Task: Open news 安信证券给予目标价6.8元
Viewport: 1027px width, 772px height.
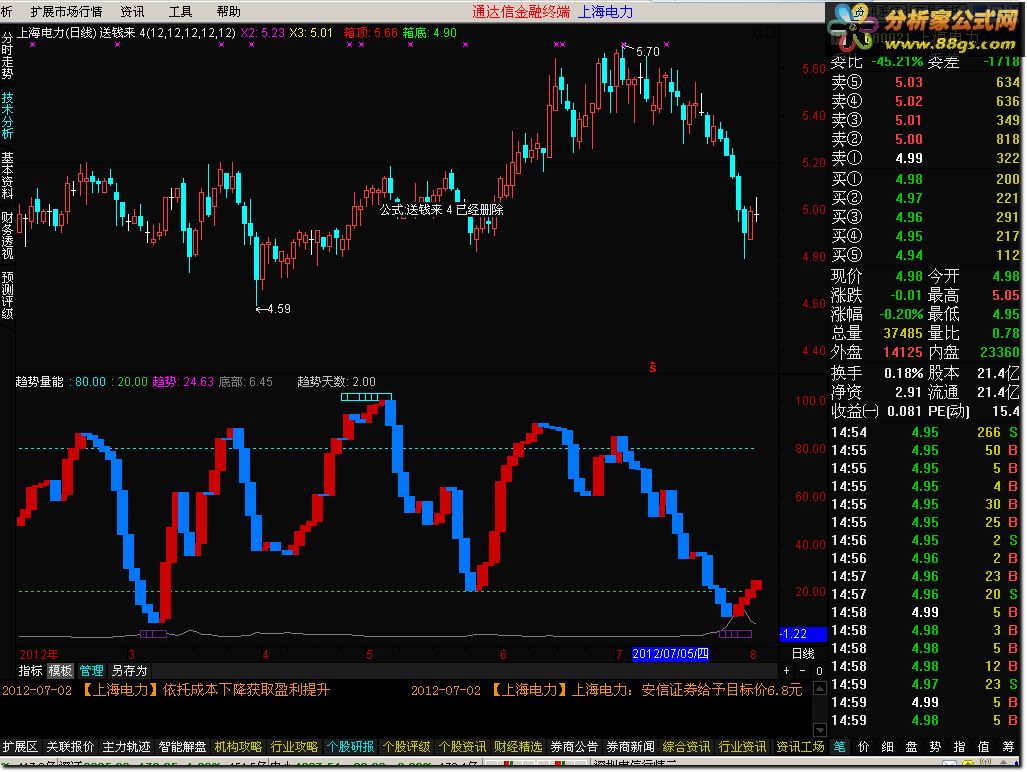Action: (721, 689)
